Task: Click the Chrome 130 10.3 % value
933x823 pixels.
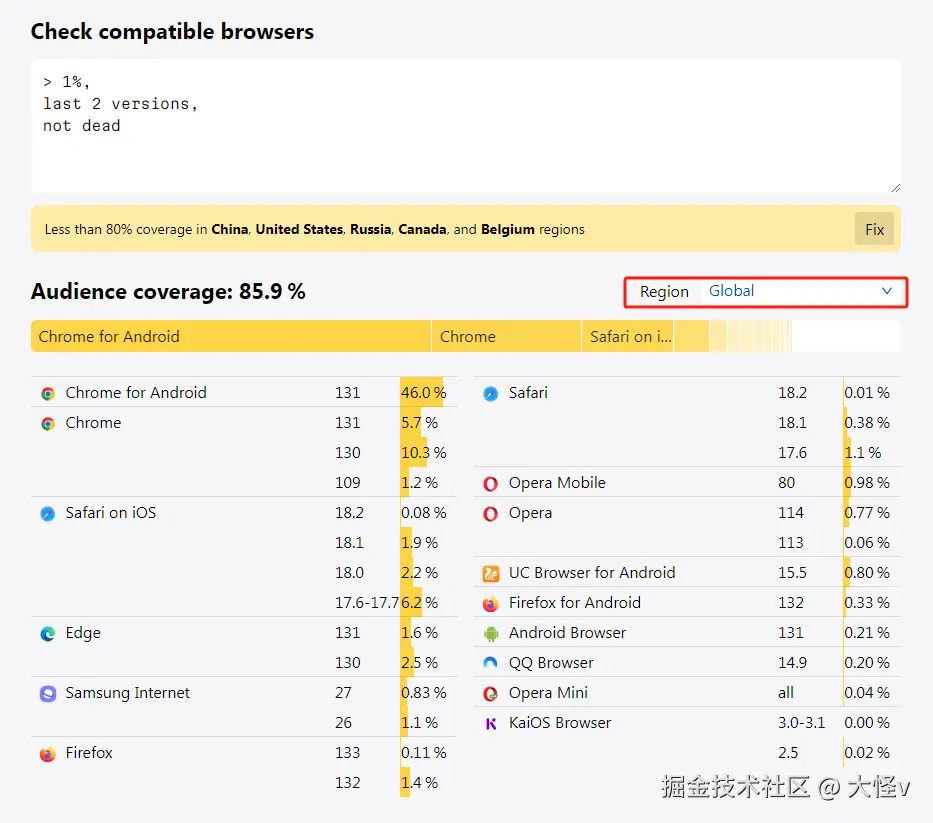Action: [423, 453]
